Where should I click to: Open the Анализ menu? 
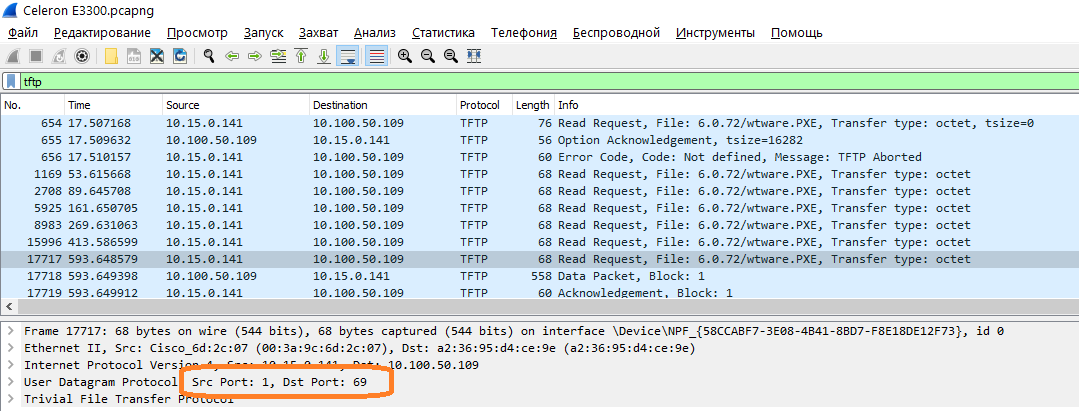pos(374,33)
